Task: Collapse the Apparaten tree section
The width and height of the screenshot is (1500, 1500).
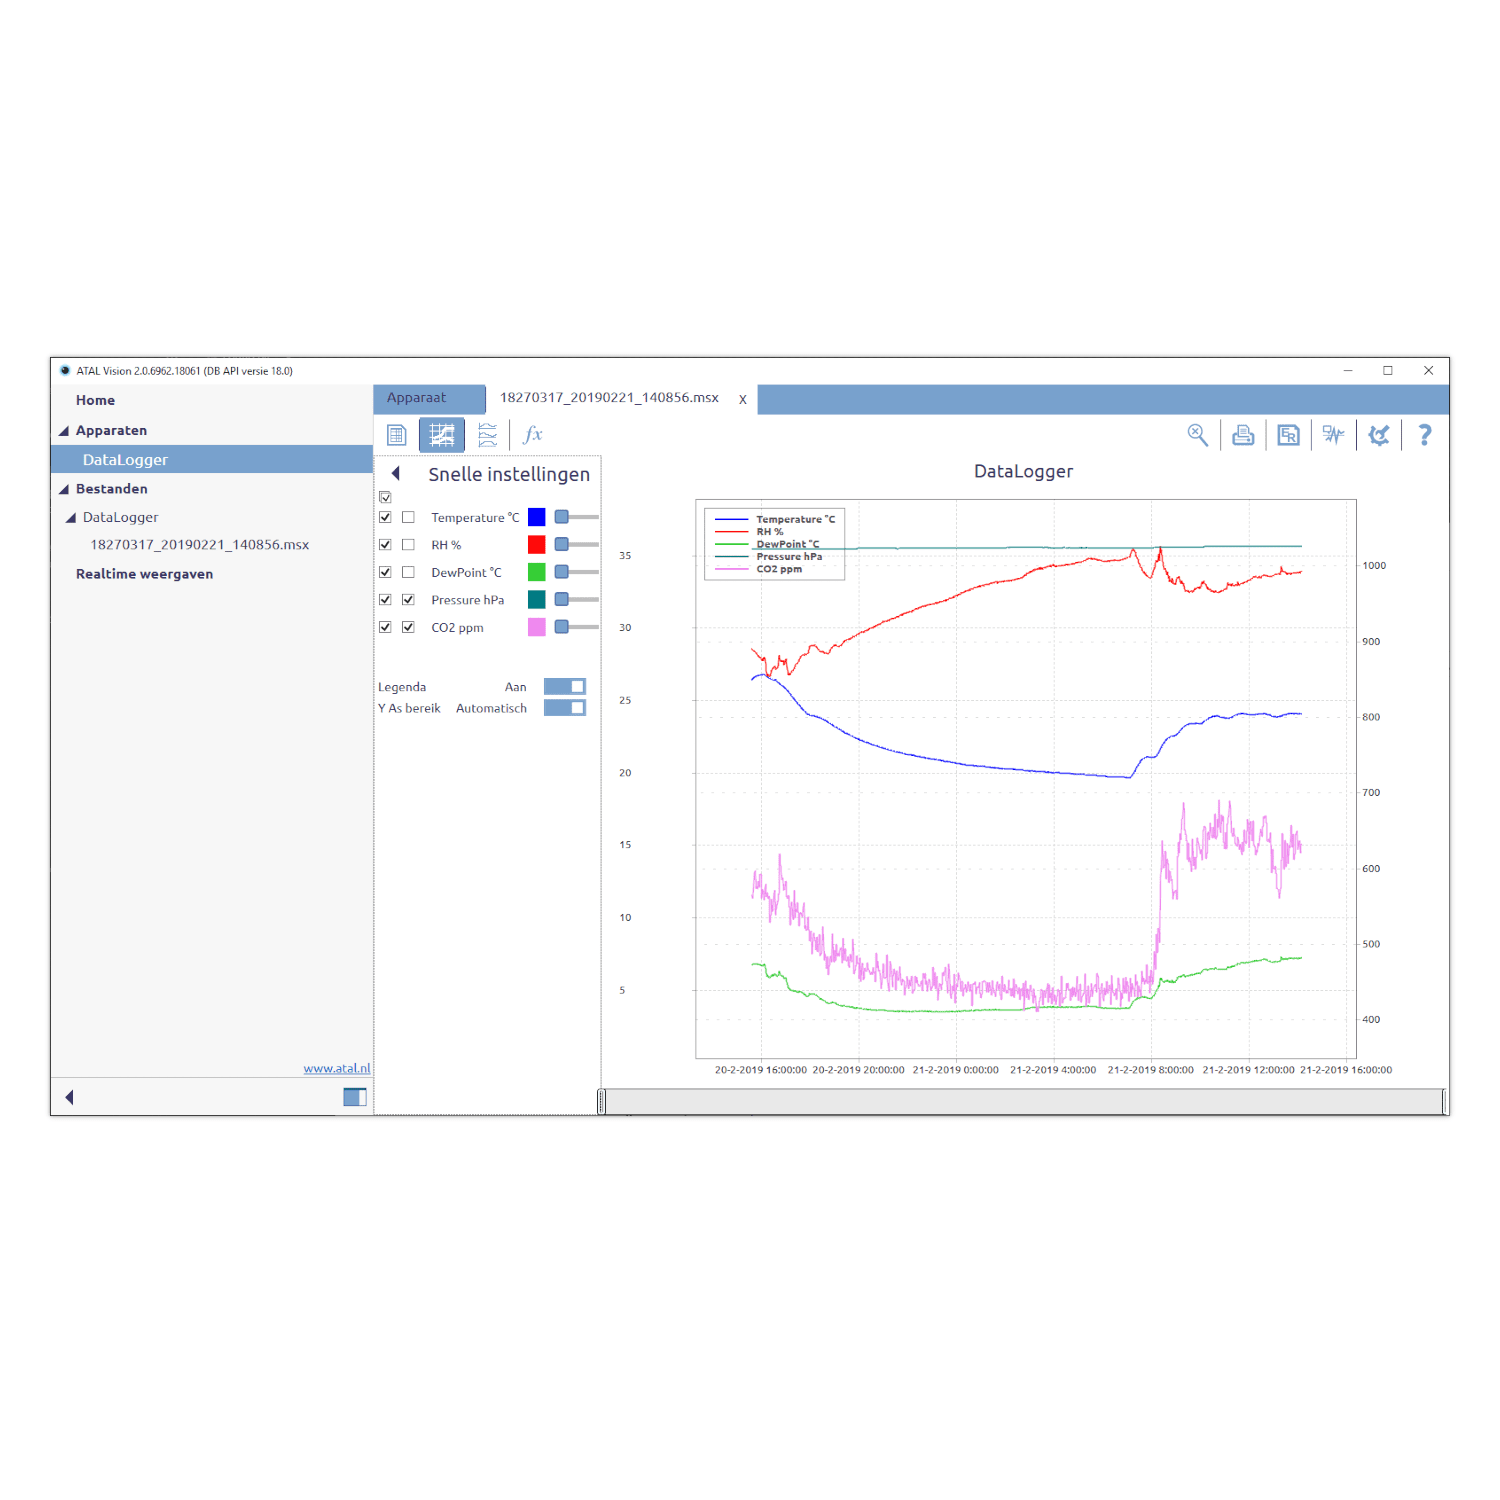Action: (64, 431)
